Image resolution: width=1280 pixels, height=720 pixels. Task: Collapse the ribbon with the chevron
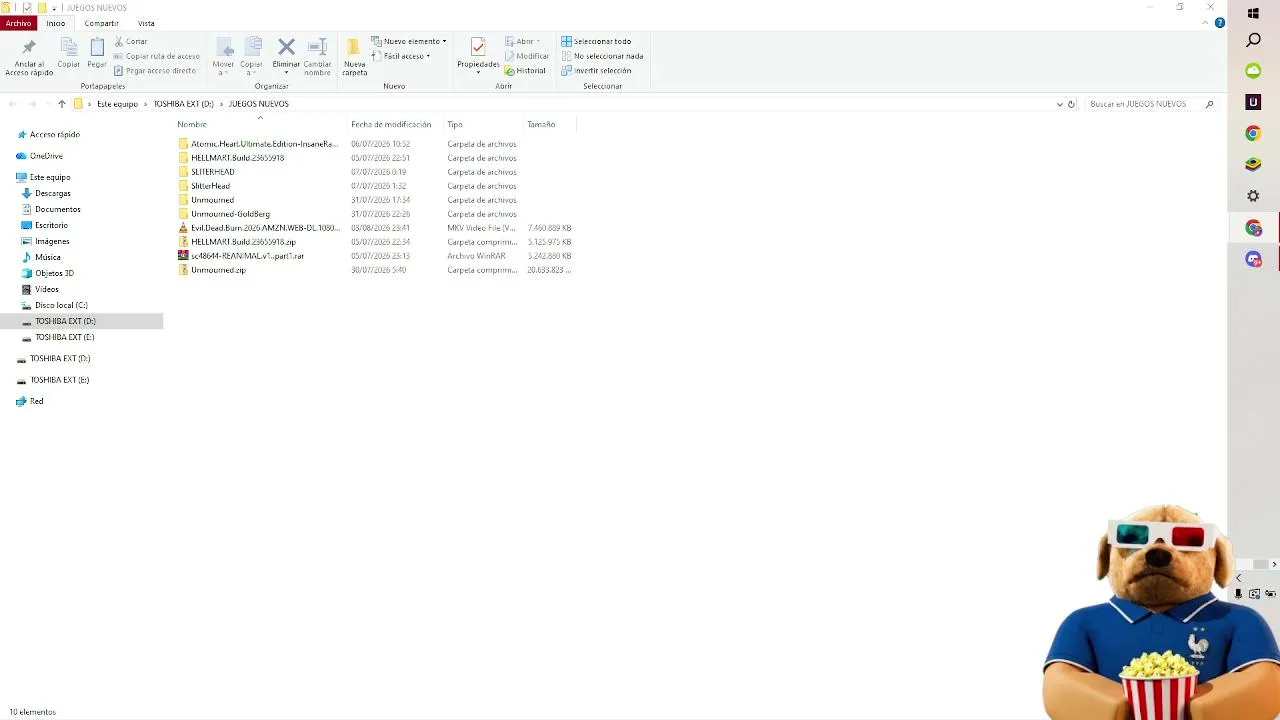click(x=1205, y=23)
